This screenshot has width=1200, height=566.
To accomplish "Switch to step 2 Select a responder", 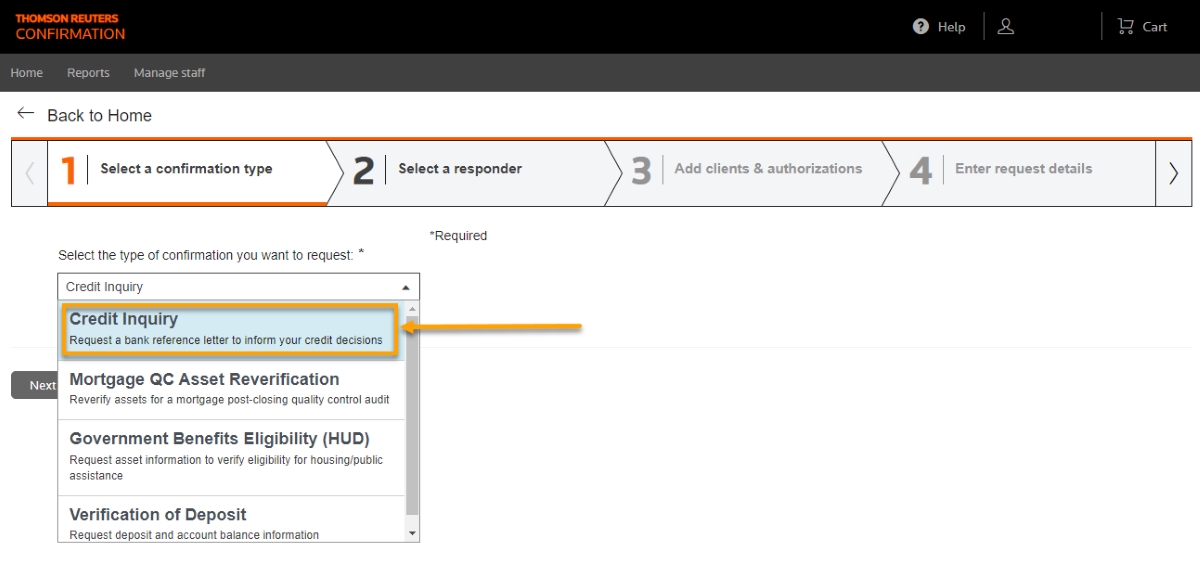I will tap(460, 169).
